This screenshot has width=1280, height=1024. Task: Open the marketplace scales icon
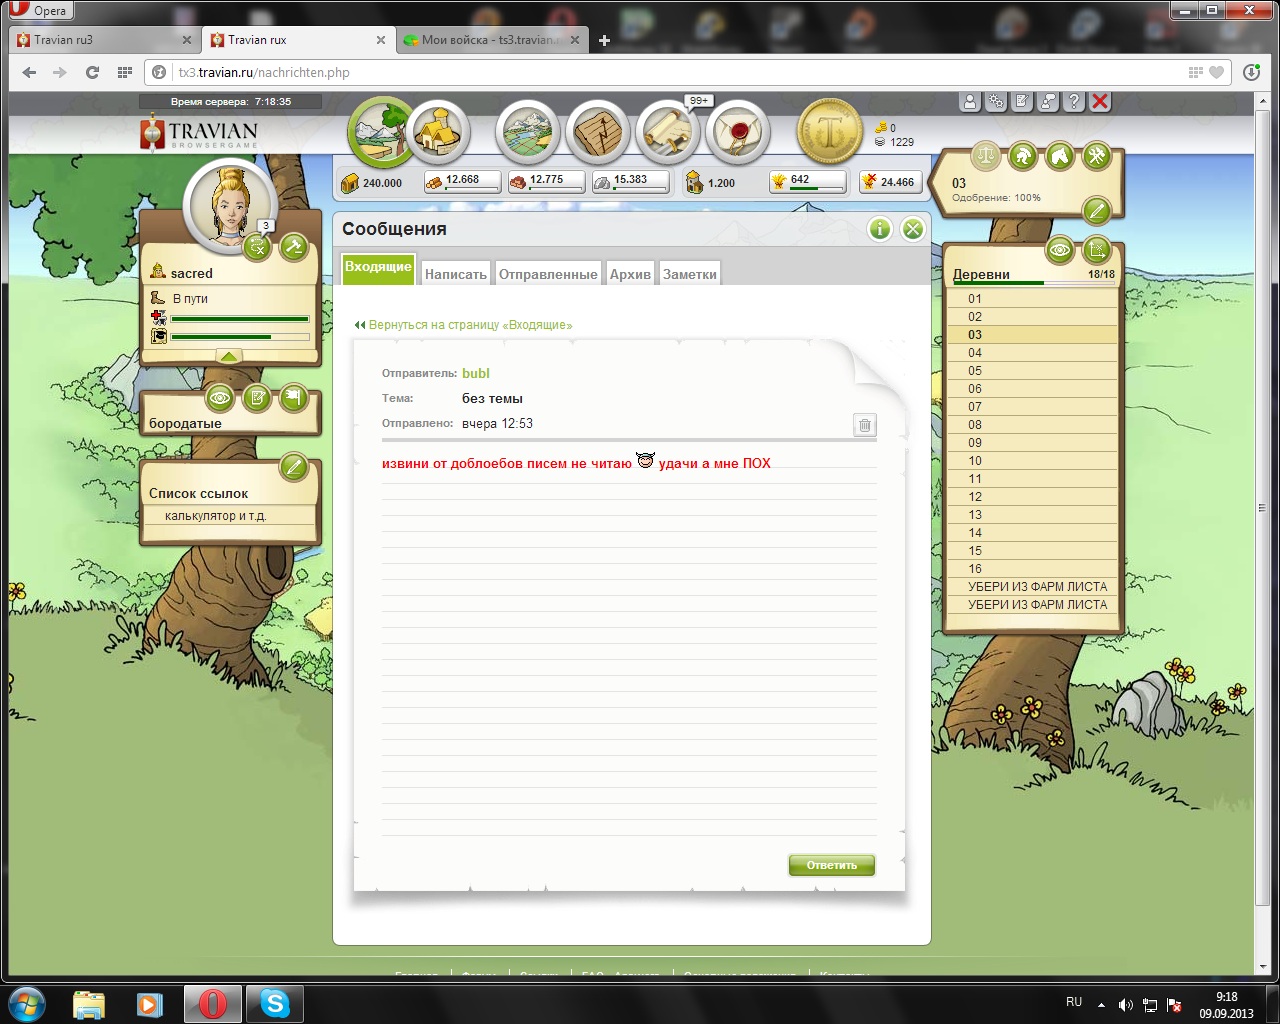[986, 156]
